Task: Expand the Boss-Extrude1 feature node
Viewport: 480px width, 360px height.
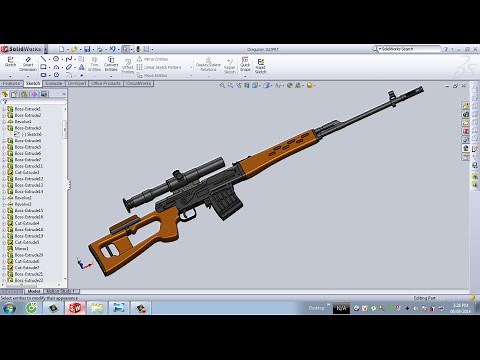Action: pos(4,109)
